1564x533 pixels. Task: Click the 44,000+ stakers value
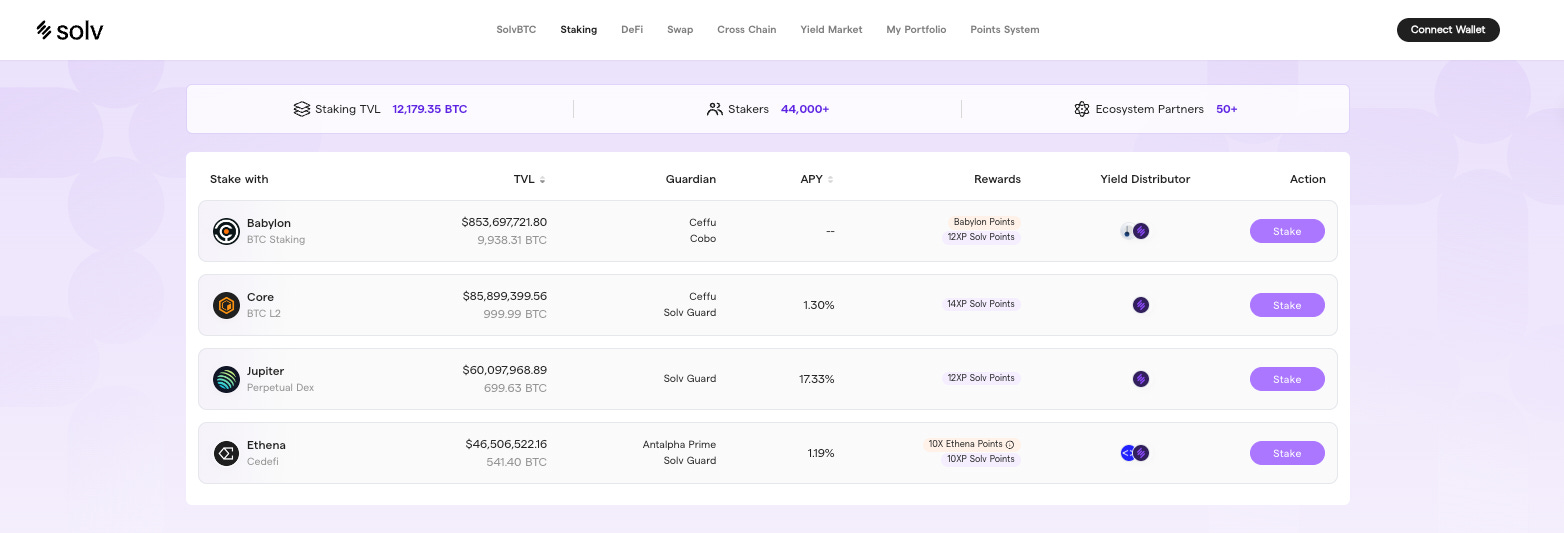pos(805,109)
